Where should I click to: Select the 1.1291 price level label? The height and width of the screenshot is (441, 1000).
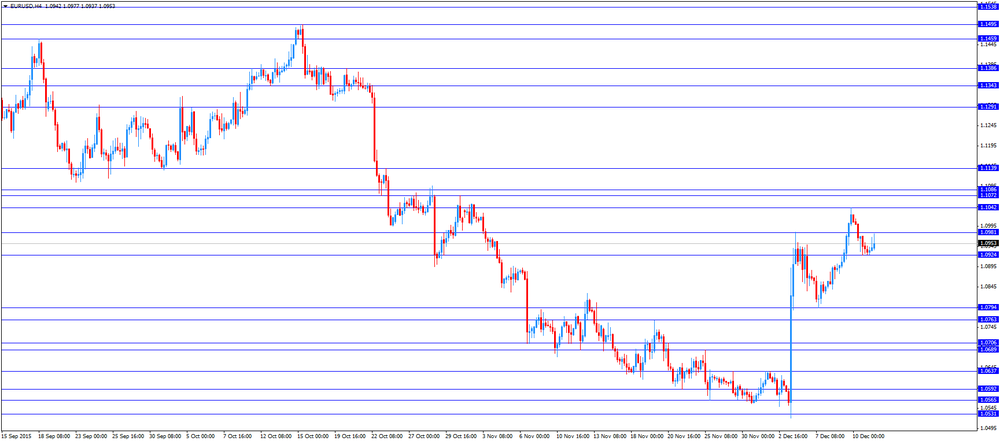click(x=988, y=107)
